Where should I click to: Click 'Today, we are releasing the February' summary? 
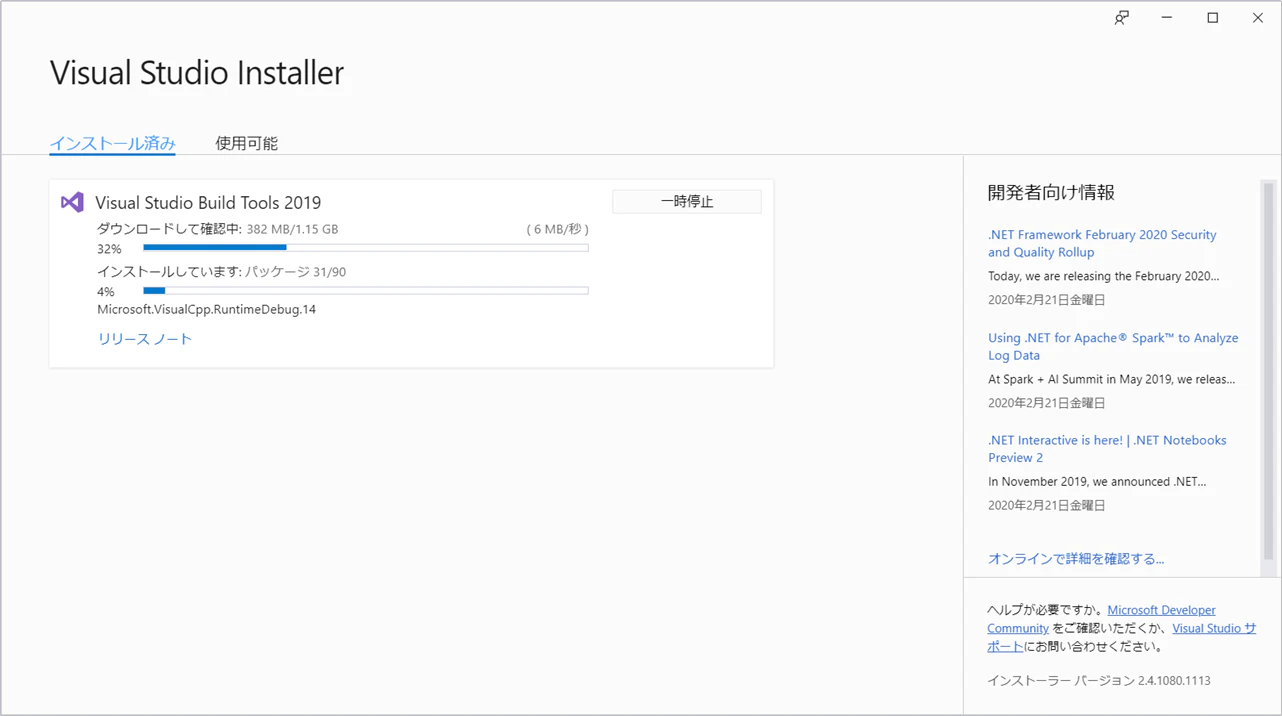pos(1104,276)
